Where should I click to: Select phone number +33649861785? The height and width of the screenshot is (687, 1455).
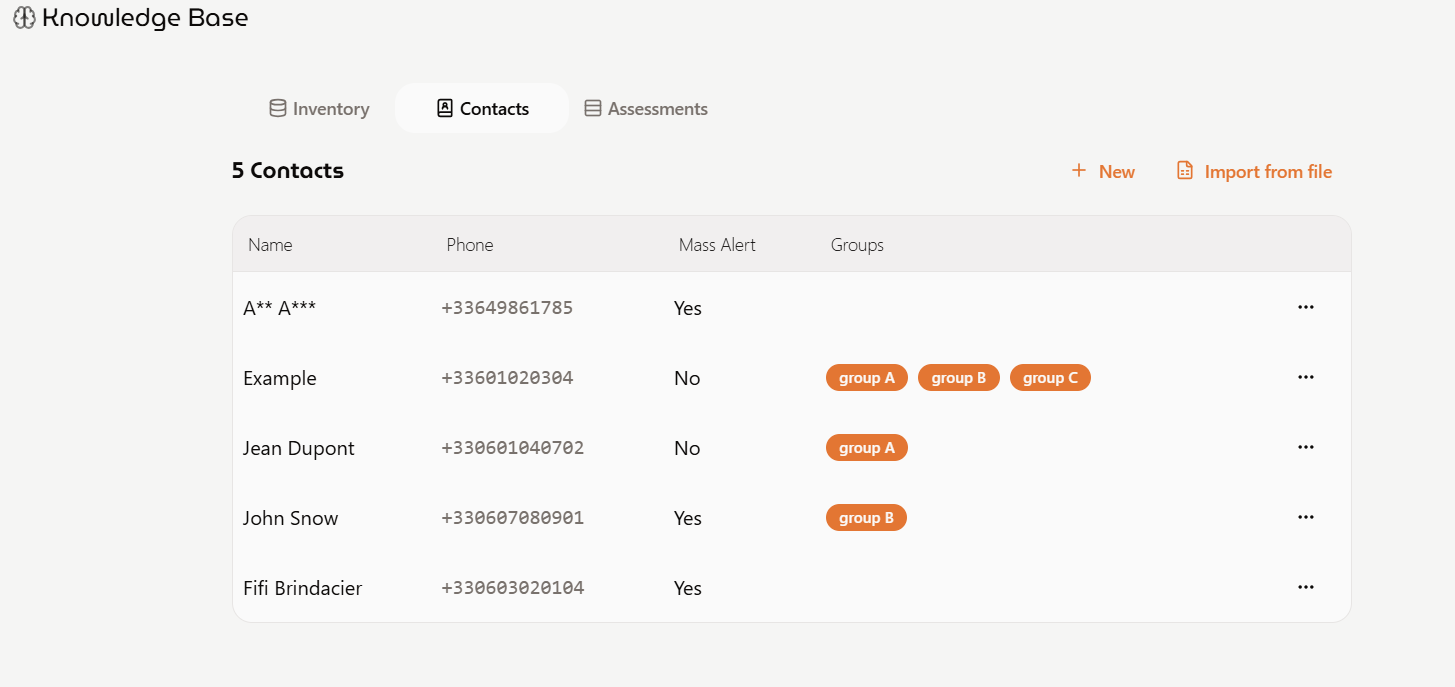[x=507, y=308]
